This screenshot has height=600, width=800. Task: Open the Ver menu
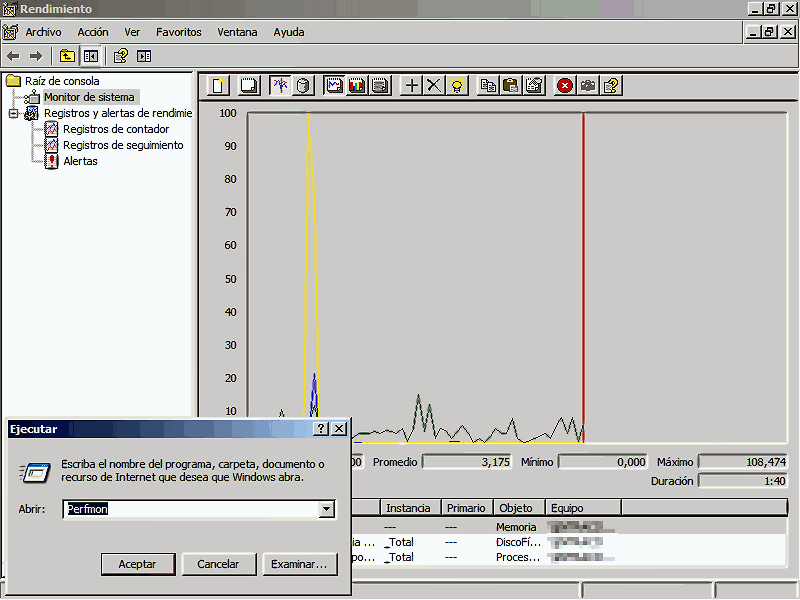(x=132, y=32)
